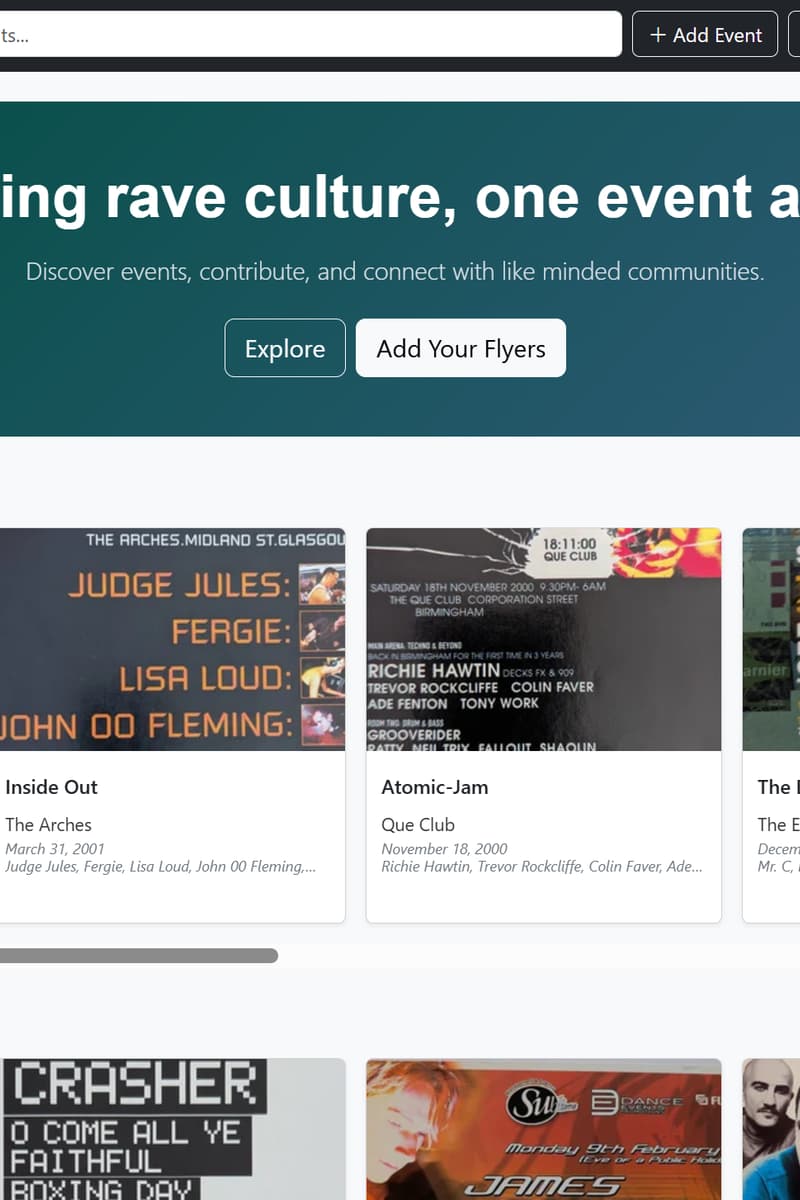Click the Add Event button
The height and width of the screenshot is (1200, 800).
pos(705,34)
